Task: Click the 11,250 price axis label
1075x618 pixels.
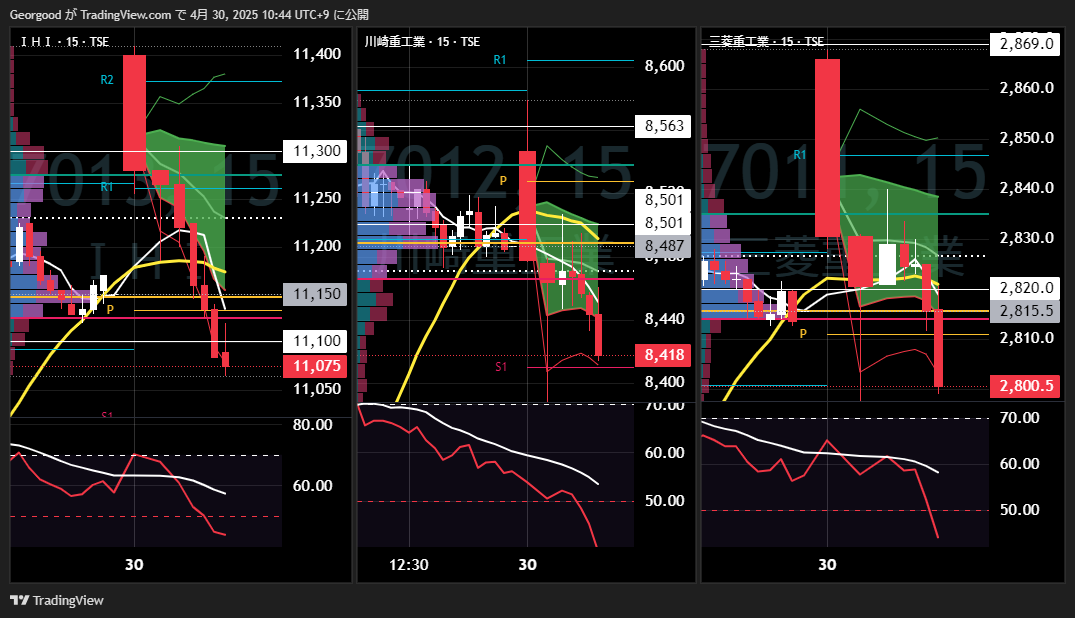Action: (317, 198)
